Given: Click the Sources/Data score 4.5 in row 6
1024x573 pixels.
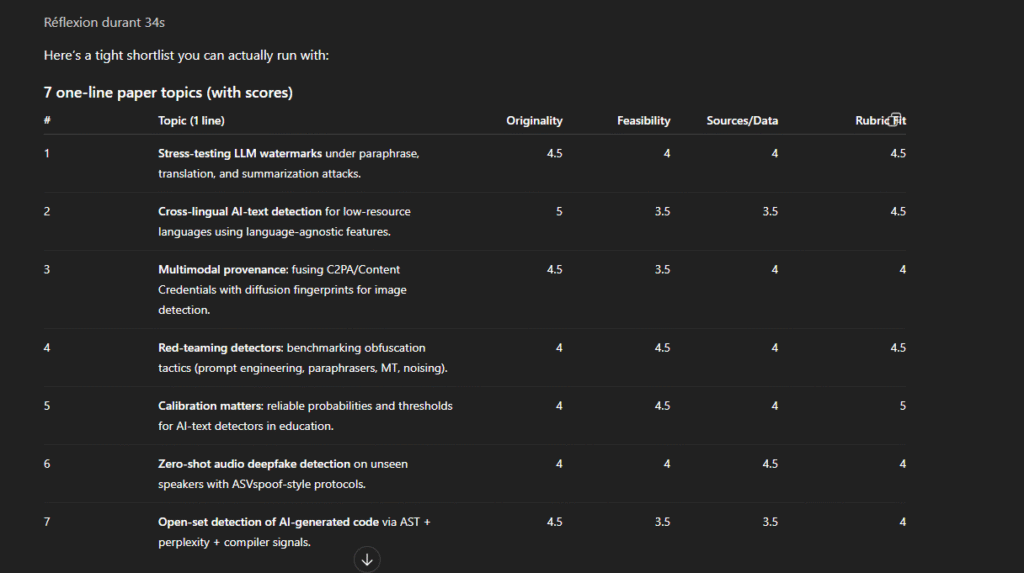Looking at the screenshot, I should [770, 464].
